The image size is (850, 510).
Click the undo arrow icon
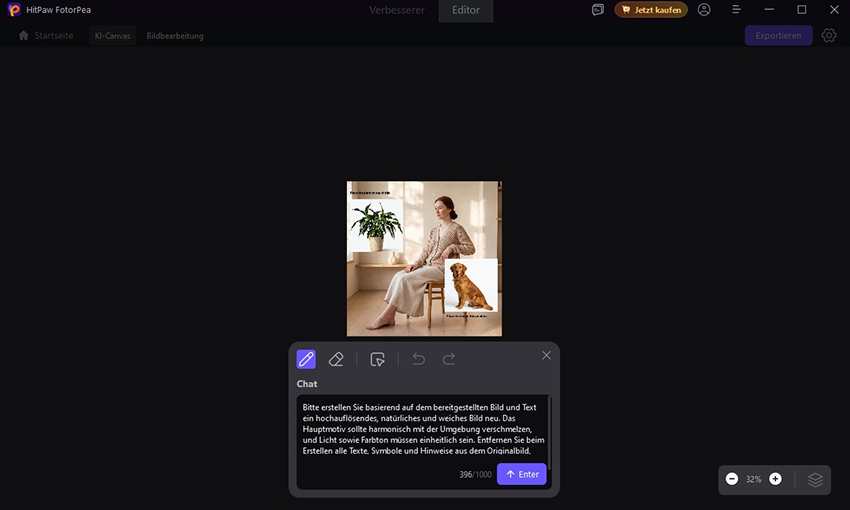pyautogui.click(x=418, y=359)
